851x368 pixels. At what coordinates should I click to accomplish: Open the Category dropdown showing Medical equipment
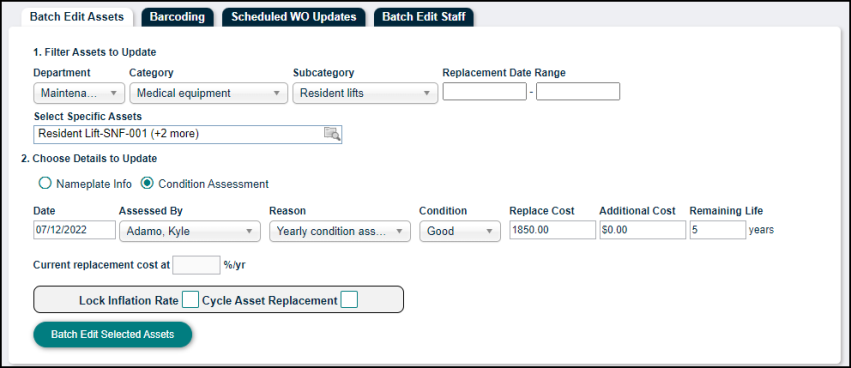click(208, 93)
